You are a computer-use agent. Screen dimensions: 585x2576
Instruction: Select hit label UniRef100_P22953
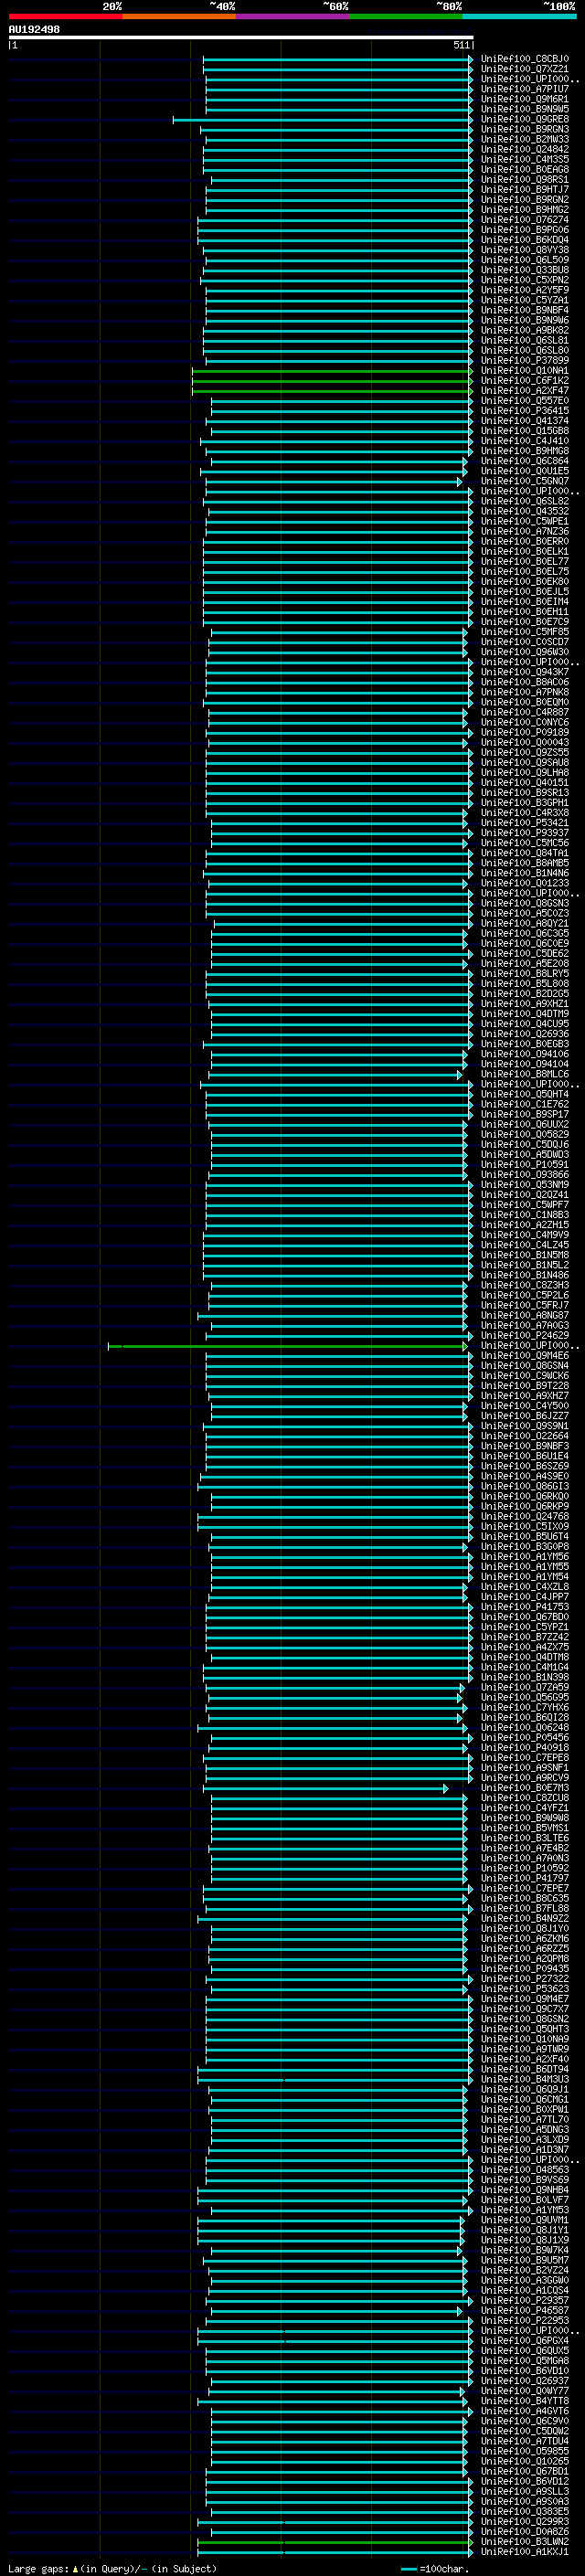click(524, 2320)
